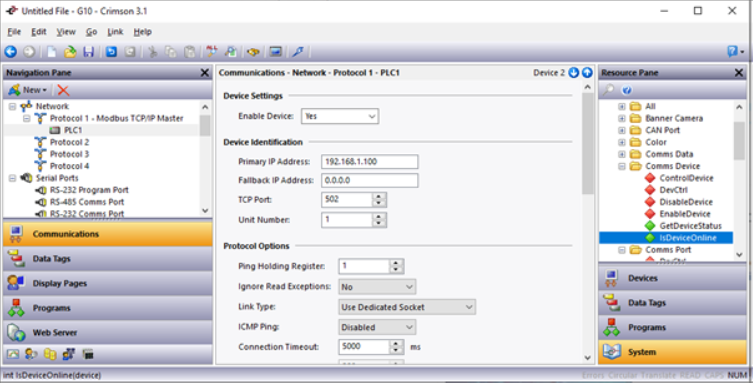Collapse Protocol 1 - Modbus TCP/IP Master node
The height and width of the screenshot is (383, 753).
click(27, 119)
